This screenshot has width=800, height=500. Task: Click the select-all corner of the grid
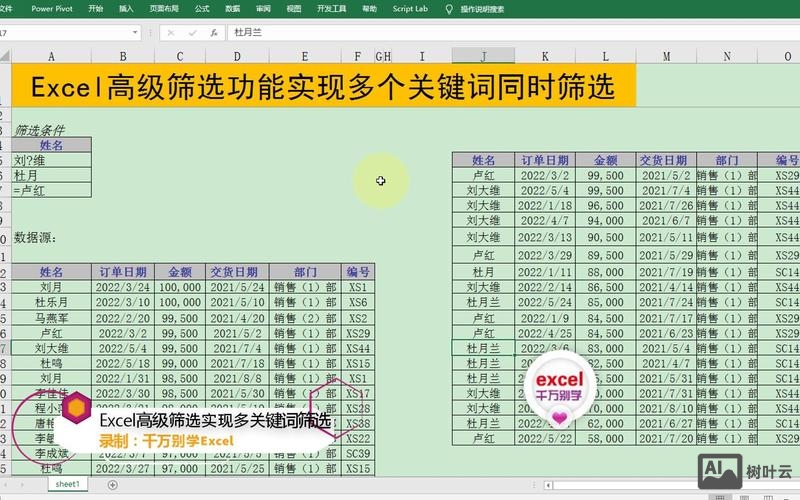point(5,56)
